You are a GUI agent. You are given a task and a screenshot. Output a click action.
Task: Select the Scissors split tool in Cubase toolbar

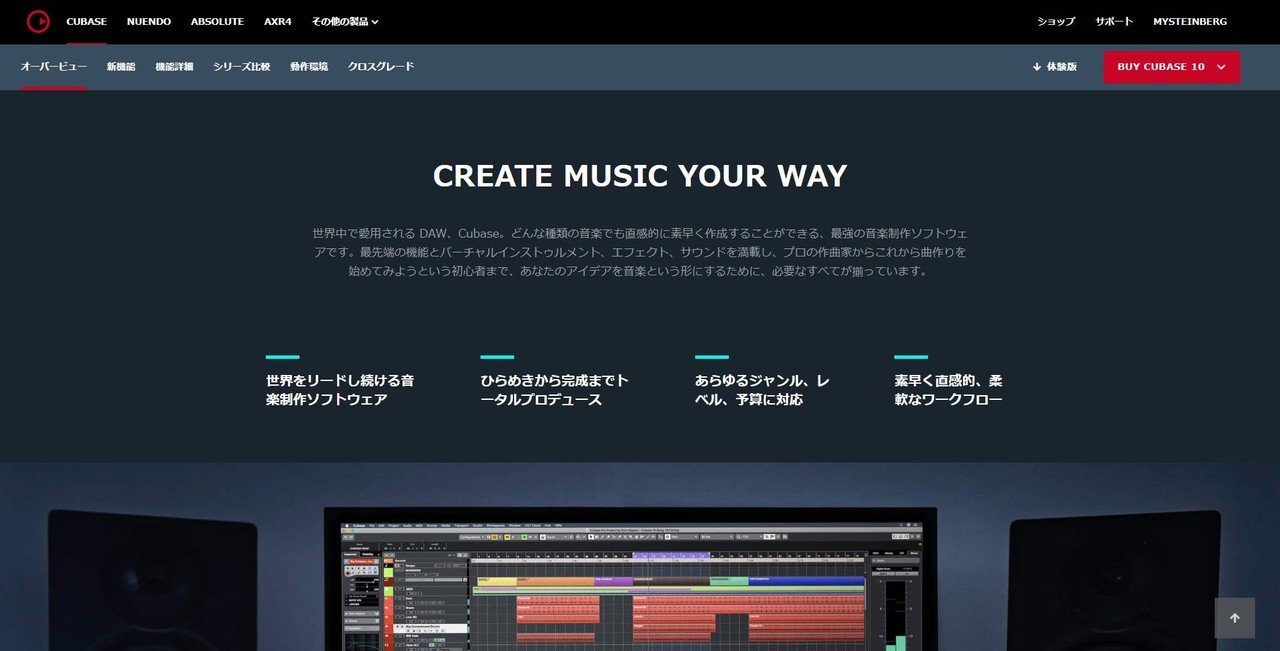(600, 538)
